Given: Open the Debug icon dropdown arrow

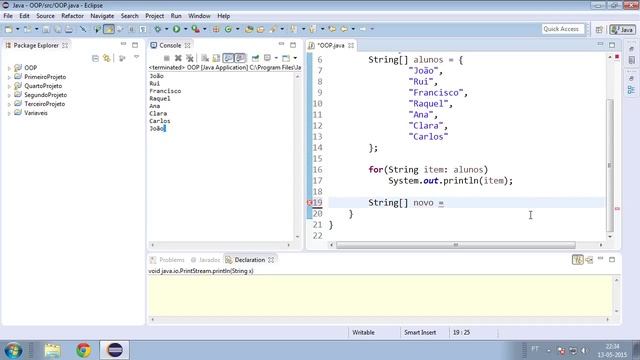Looking at the screenshot, I should [x=166, y=29].
